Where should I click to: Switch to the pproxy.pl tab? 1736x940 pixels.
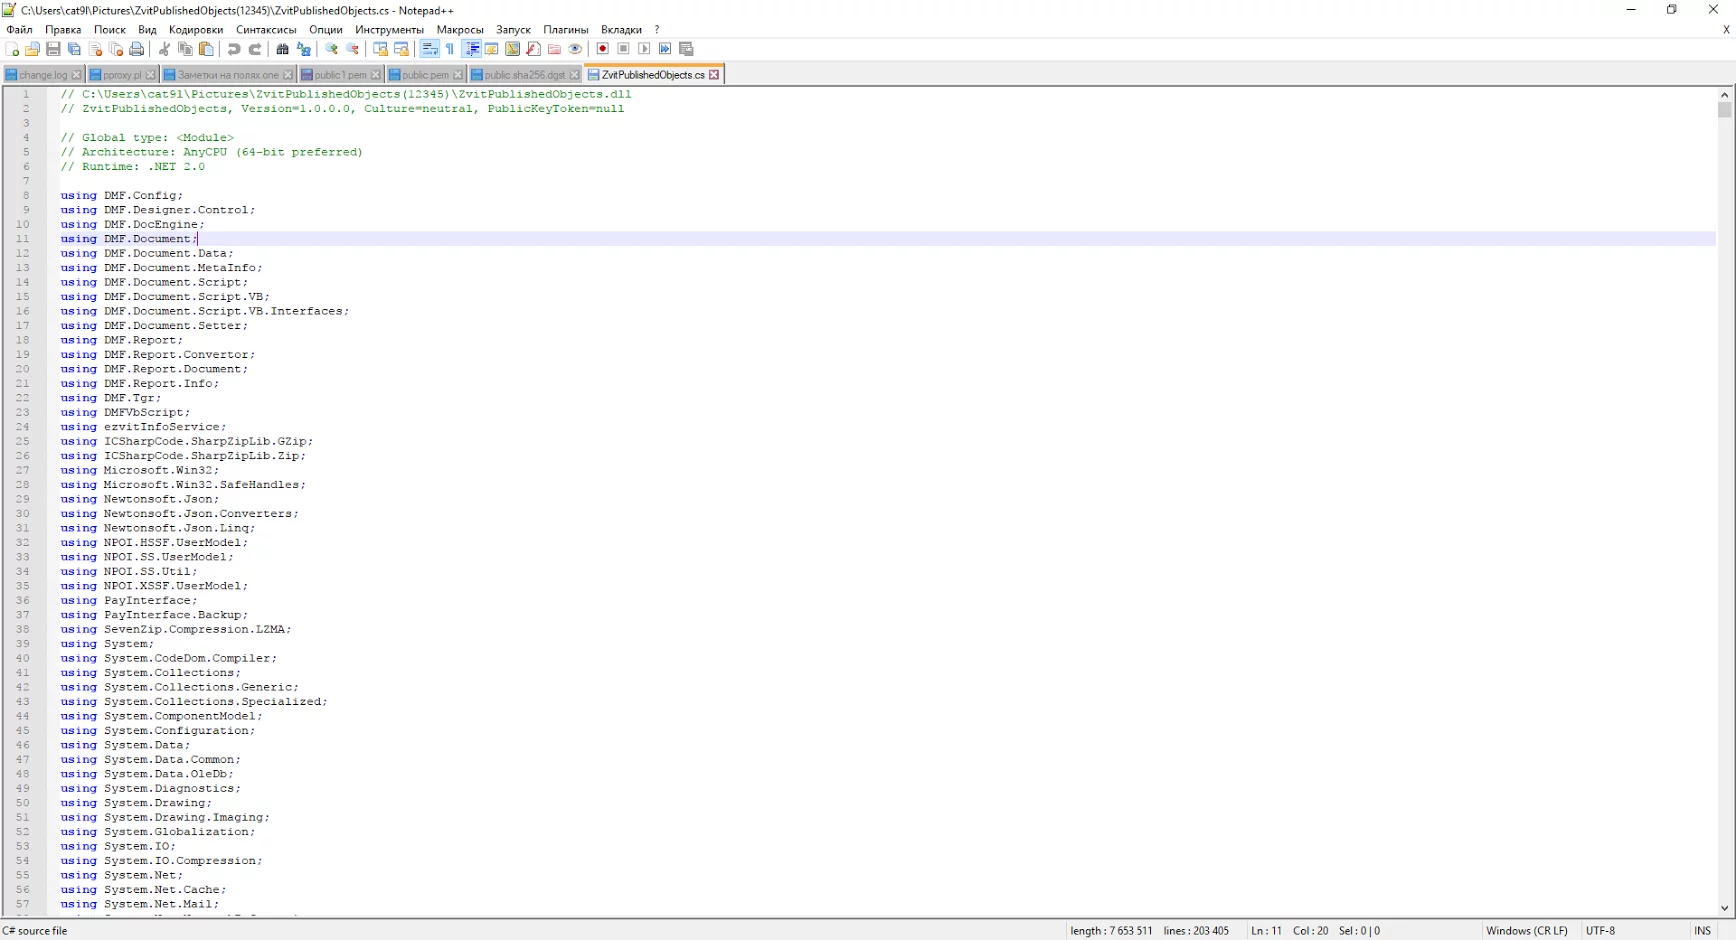(122, 75)
